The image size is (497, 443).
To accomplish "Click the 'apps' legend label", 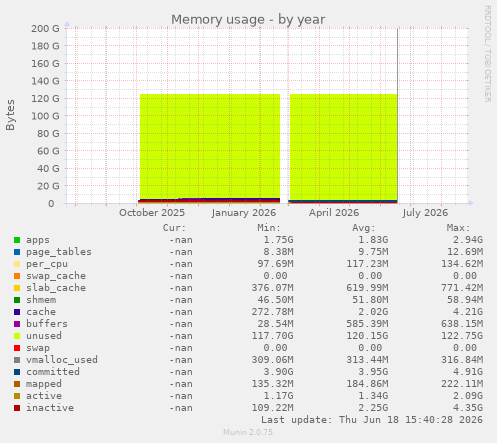I will (x=38, y=240).
